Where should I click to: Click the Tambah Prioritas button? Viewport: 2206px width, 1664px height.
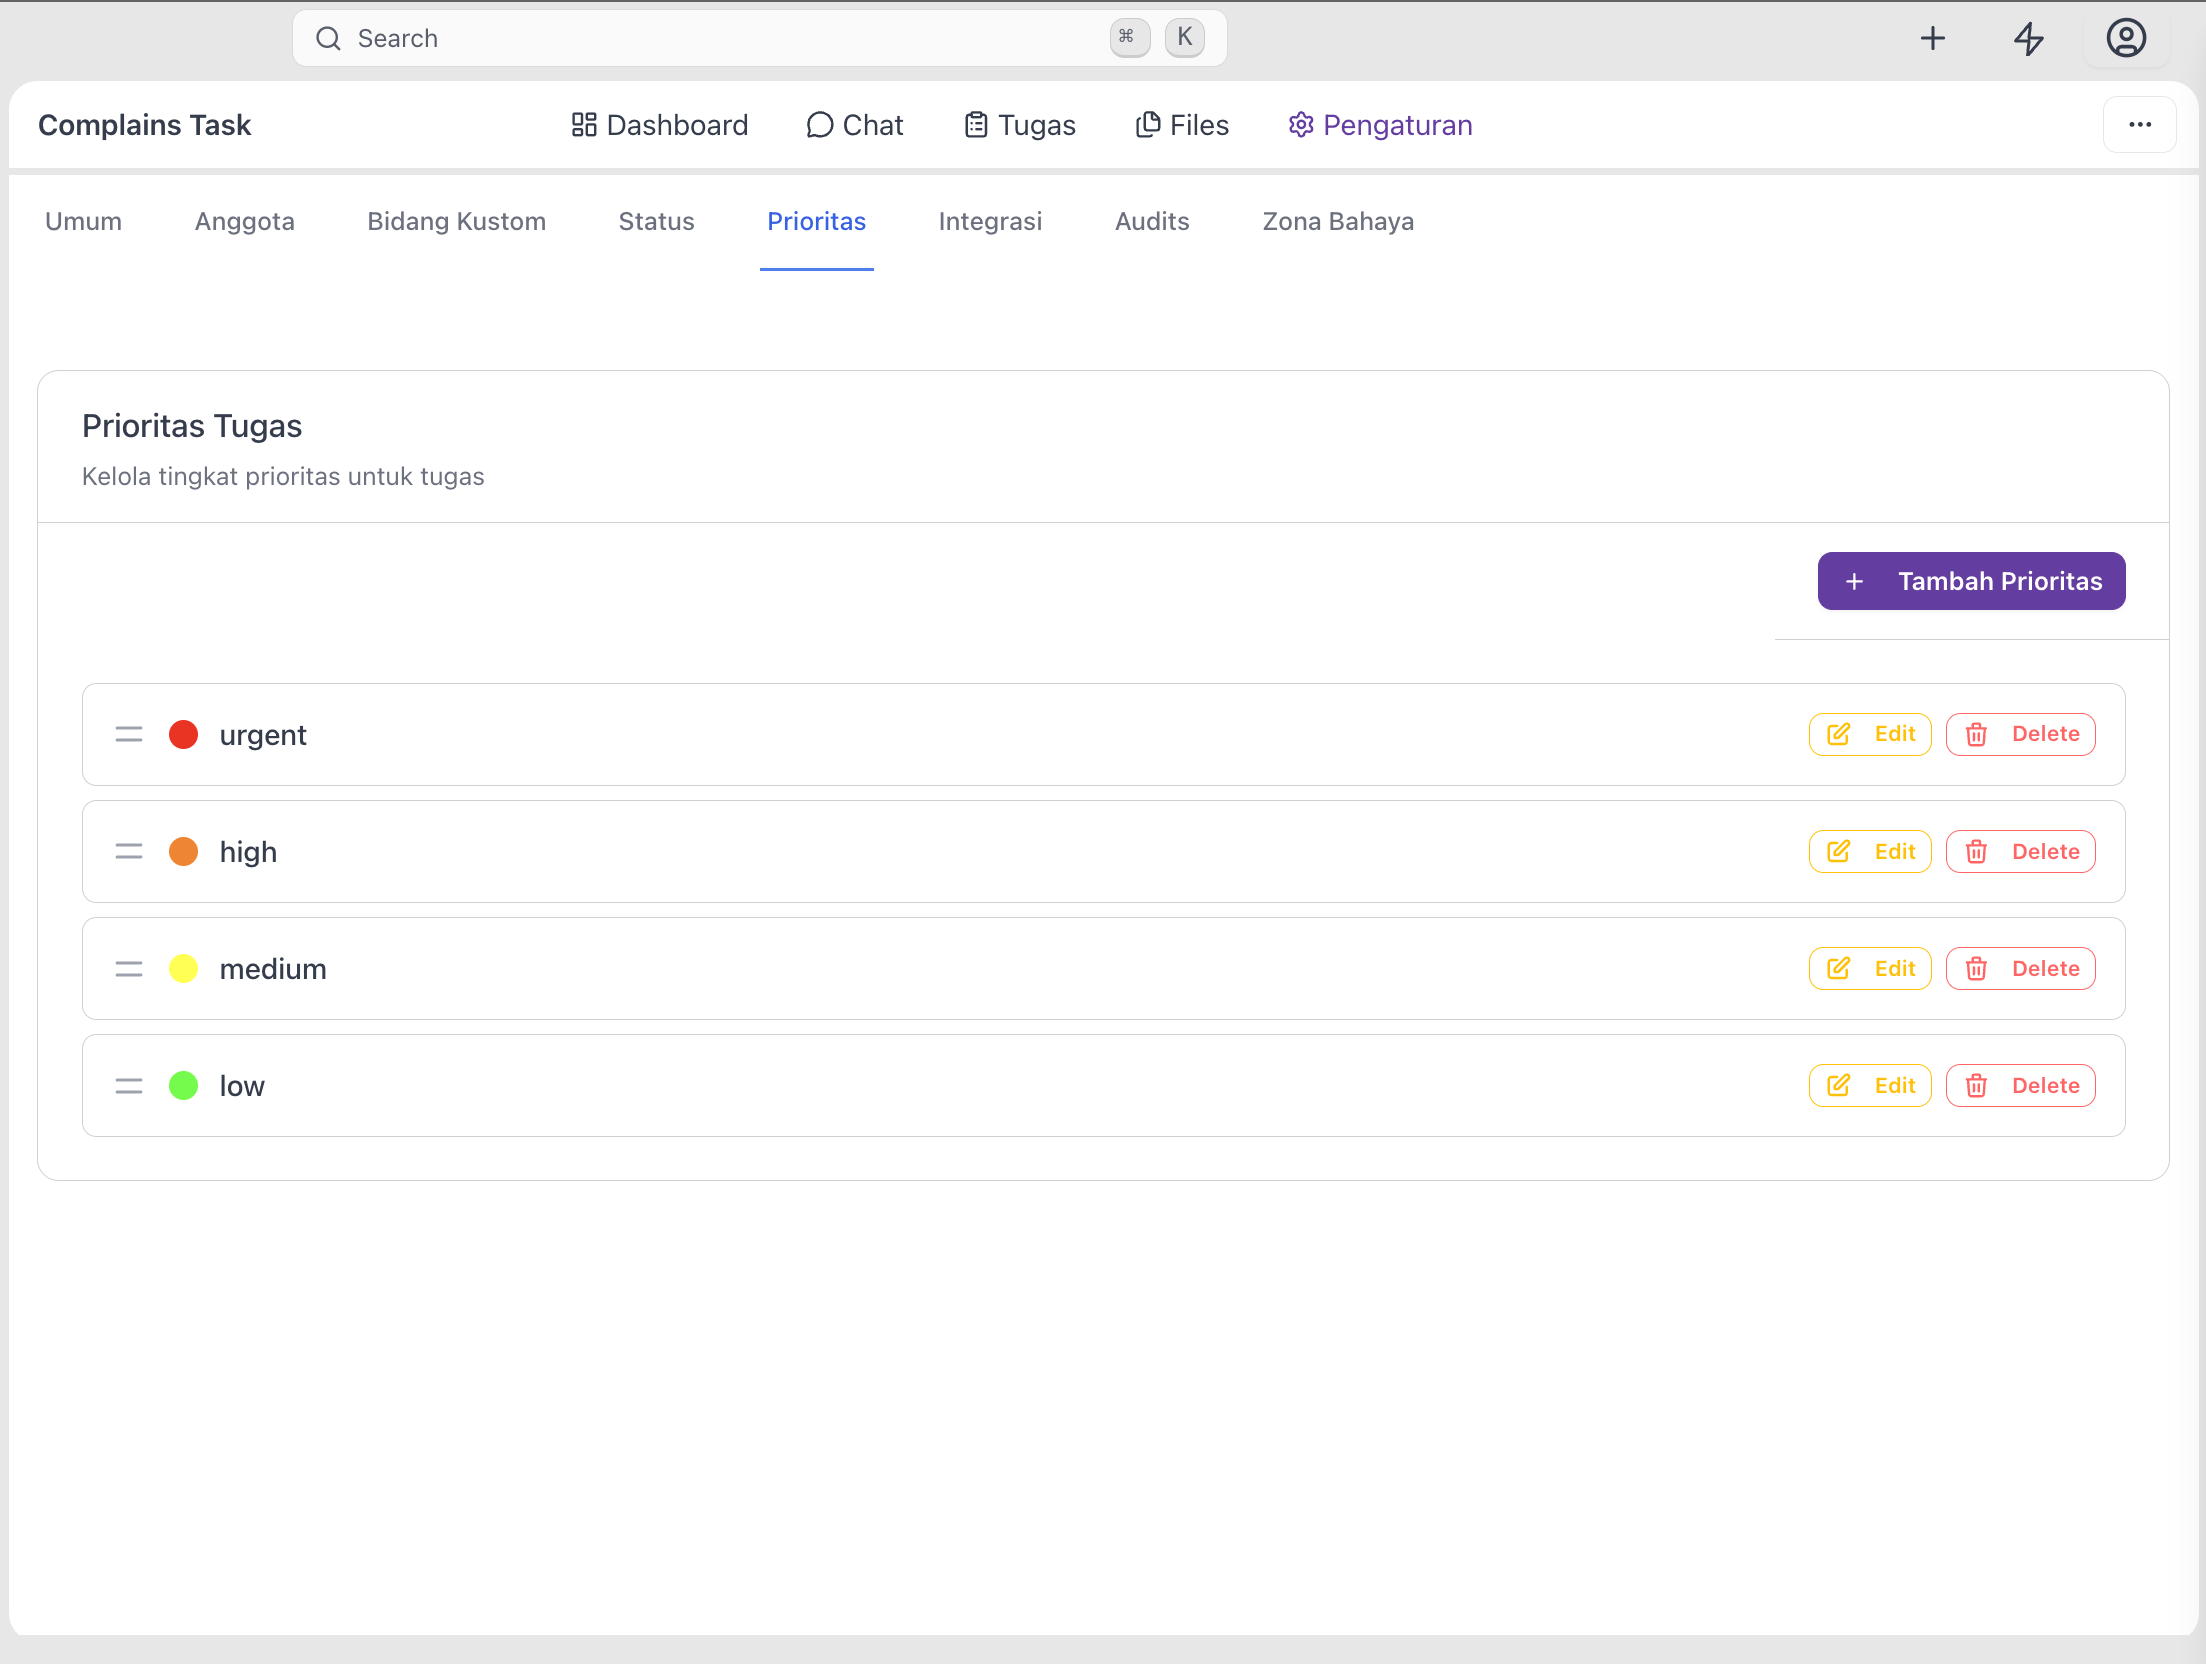click(x=1971, y=581)
